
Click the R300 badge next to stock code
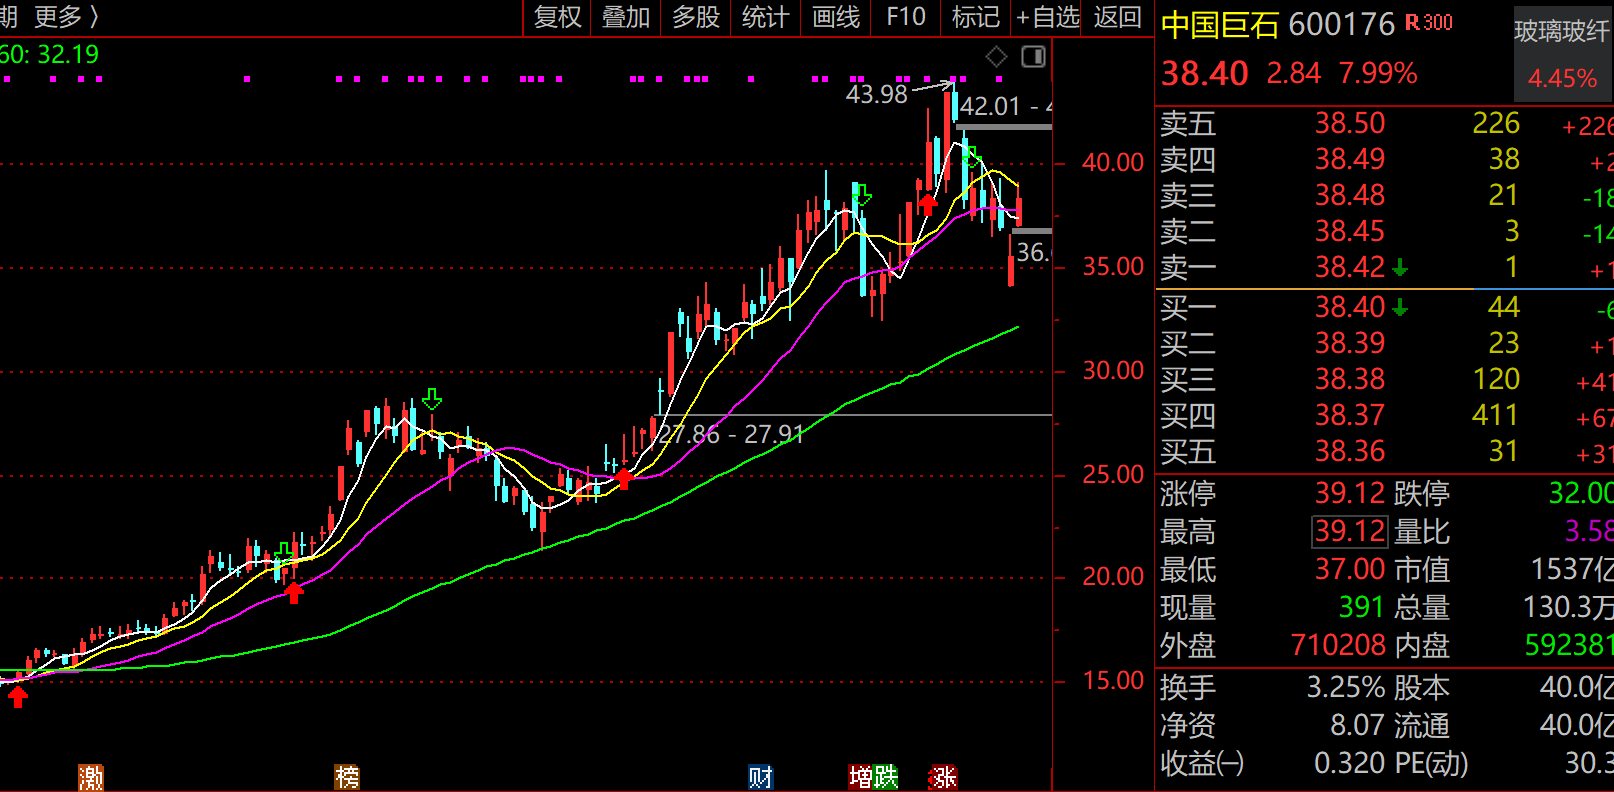tap(1429, 22)
